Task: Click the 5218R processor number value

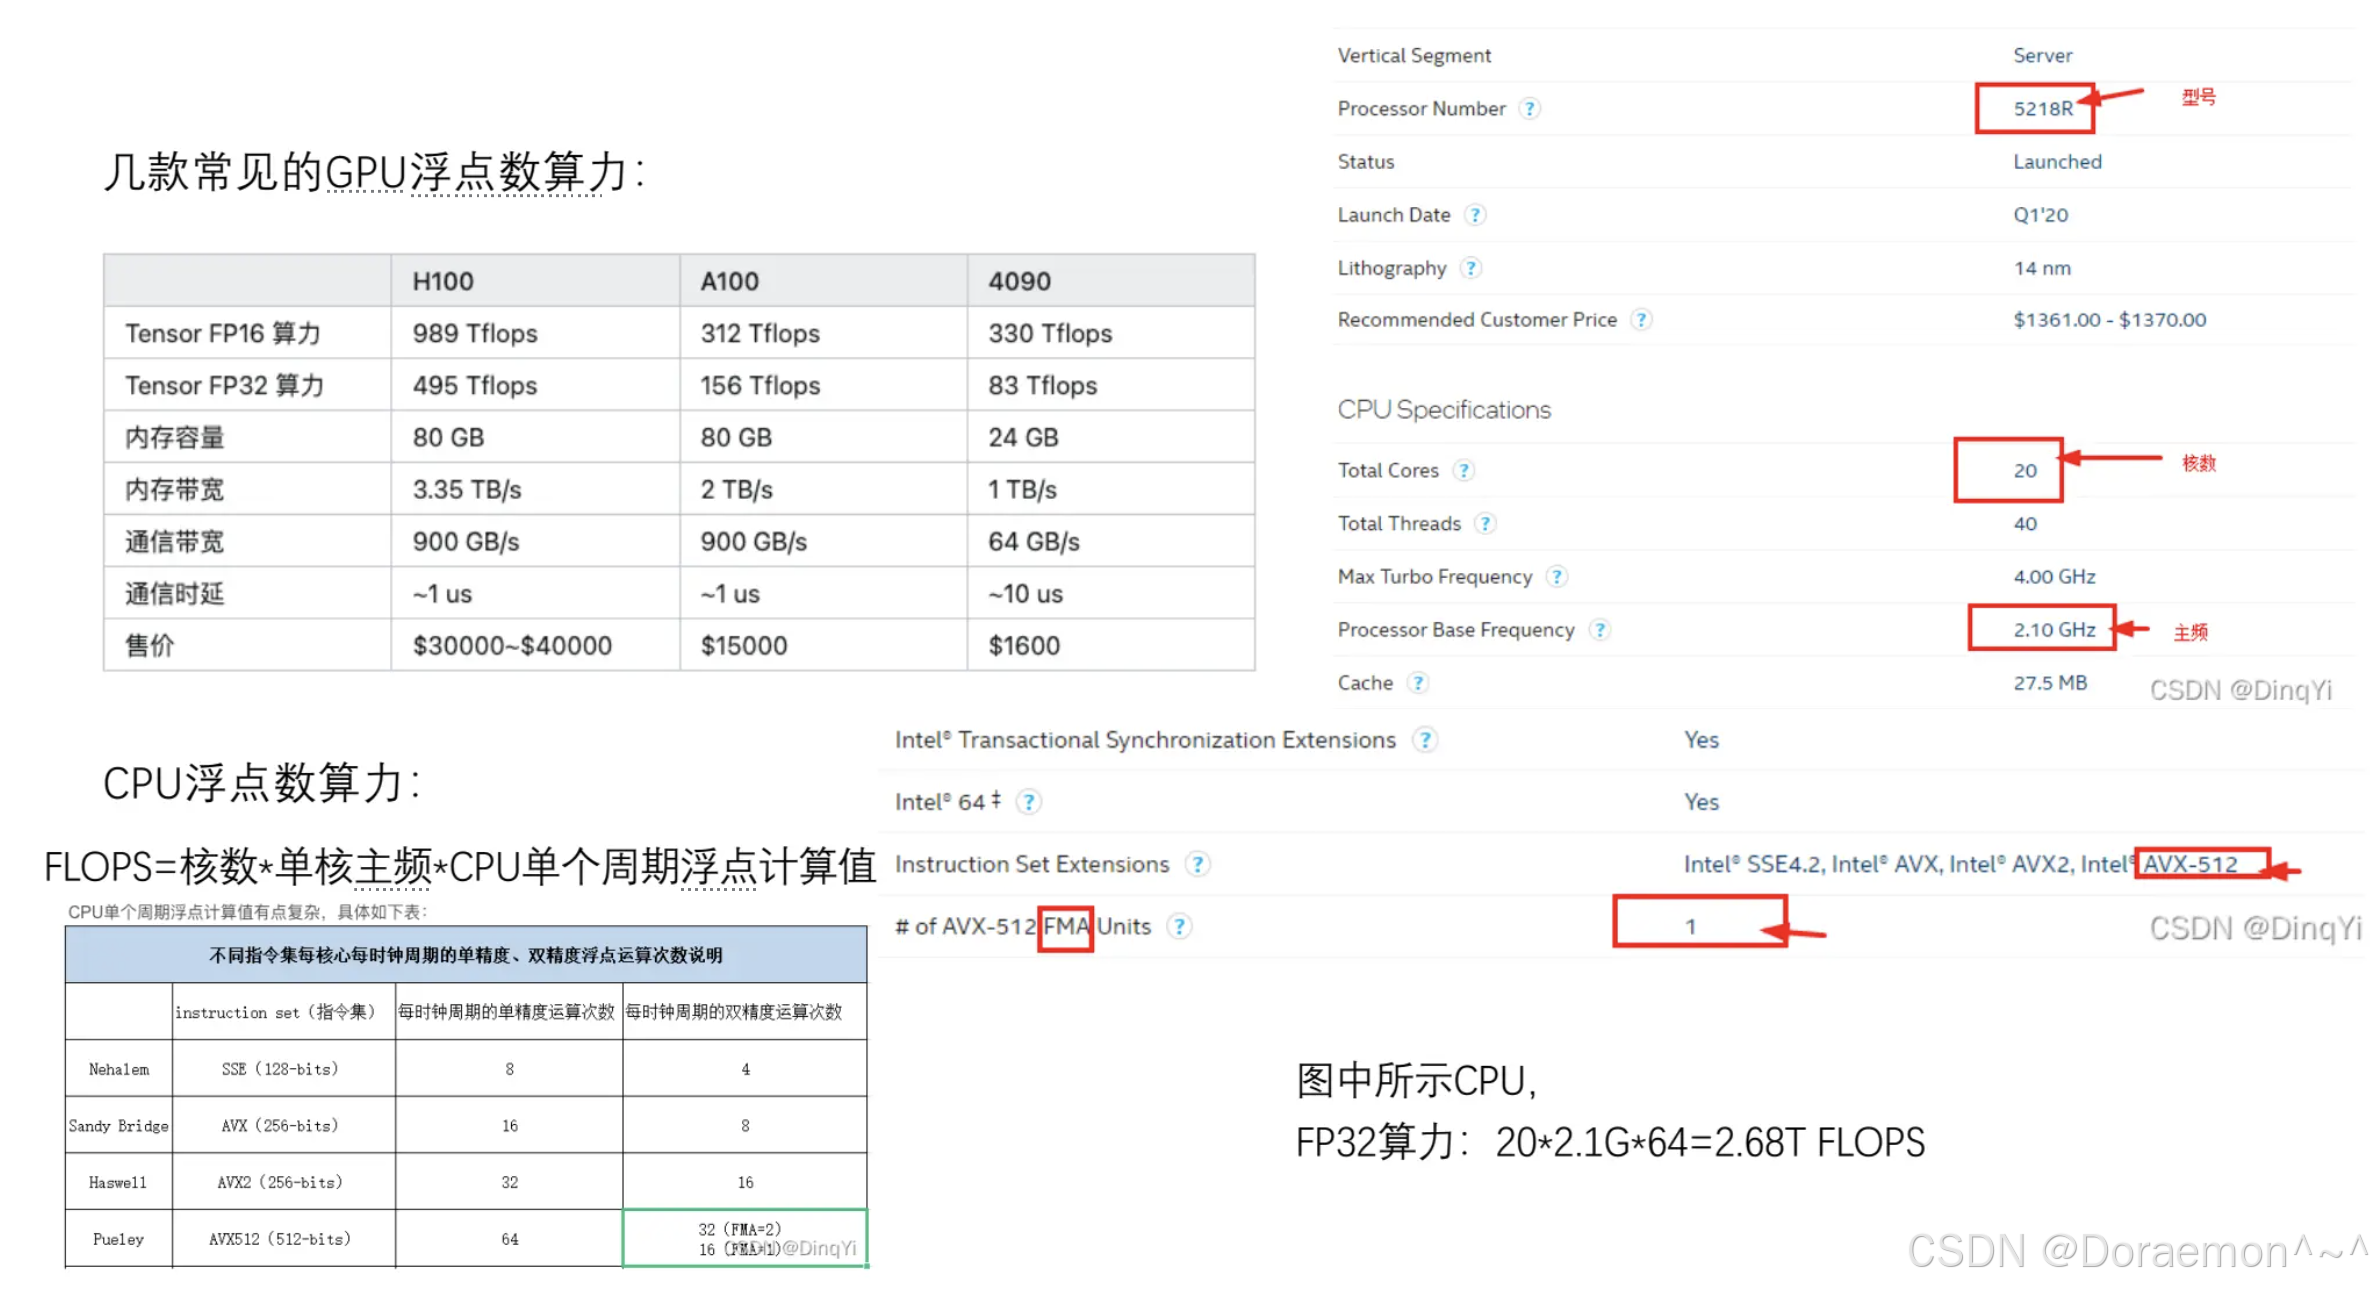Action: 2042,109
